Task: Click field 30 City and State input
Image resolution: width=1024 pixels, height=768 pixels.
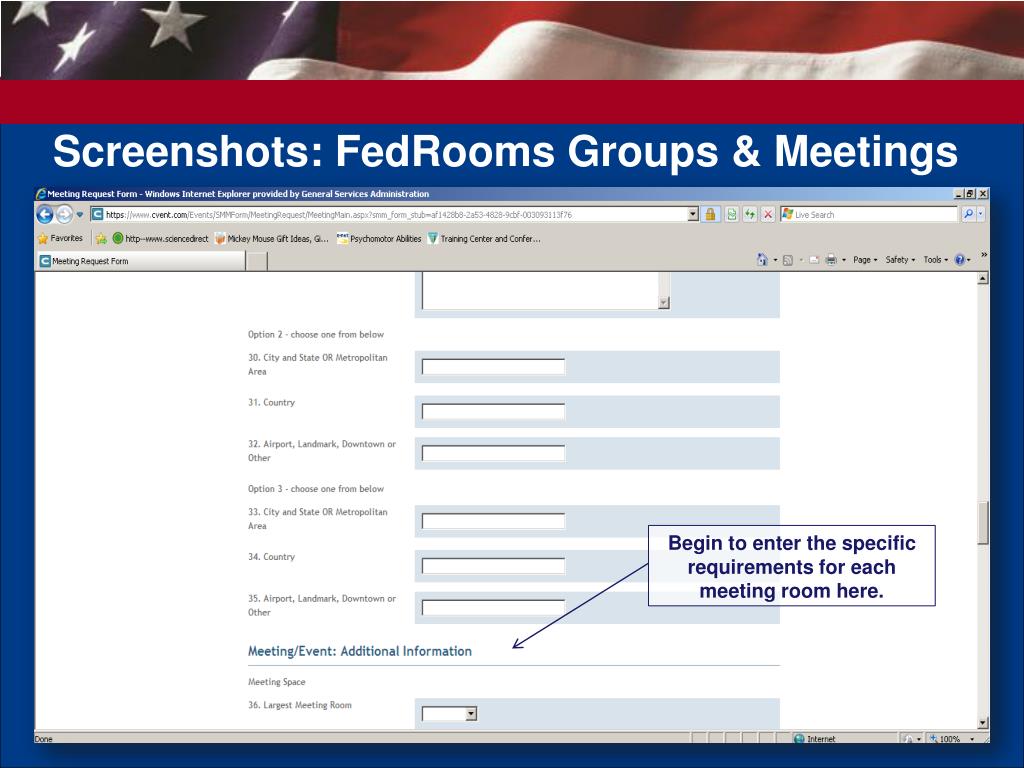Action: click(x=493, y=366)
